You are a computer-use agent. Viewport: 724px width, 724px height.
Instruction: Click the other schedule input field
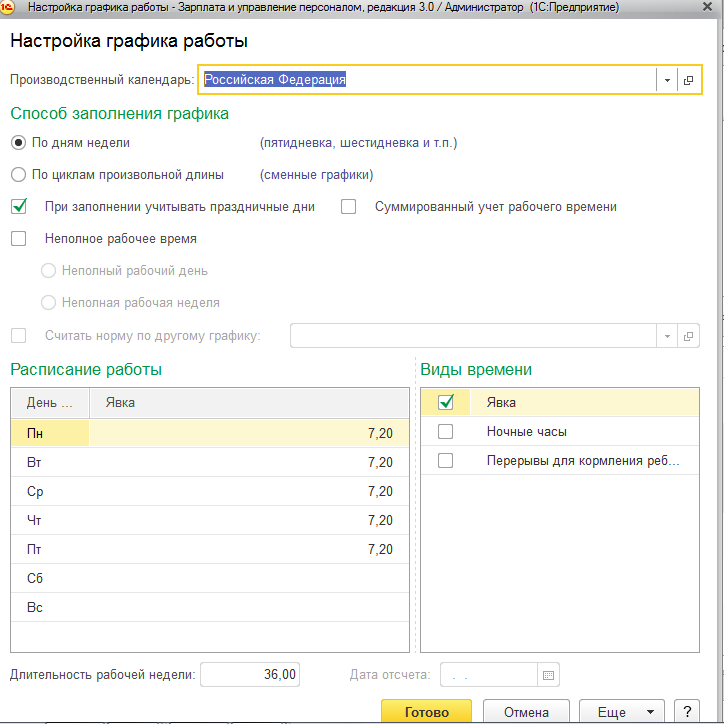coord(473,336)
